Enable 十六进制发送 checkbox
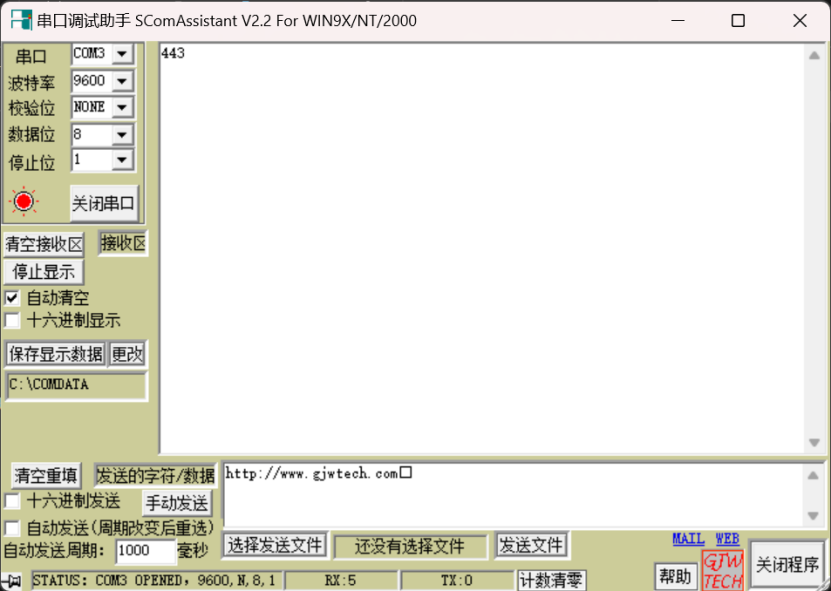The image size is (831, 591). click(12, 501)
